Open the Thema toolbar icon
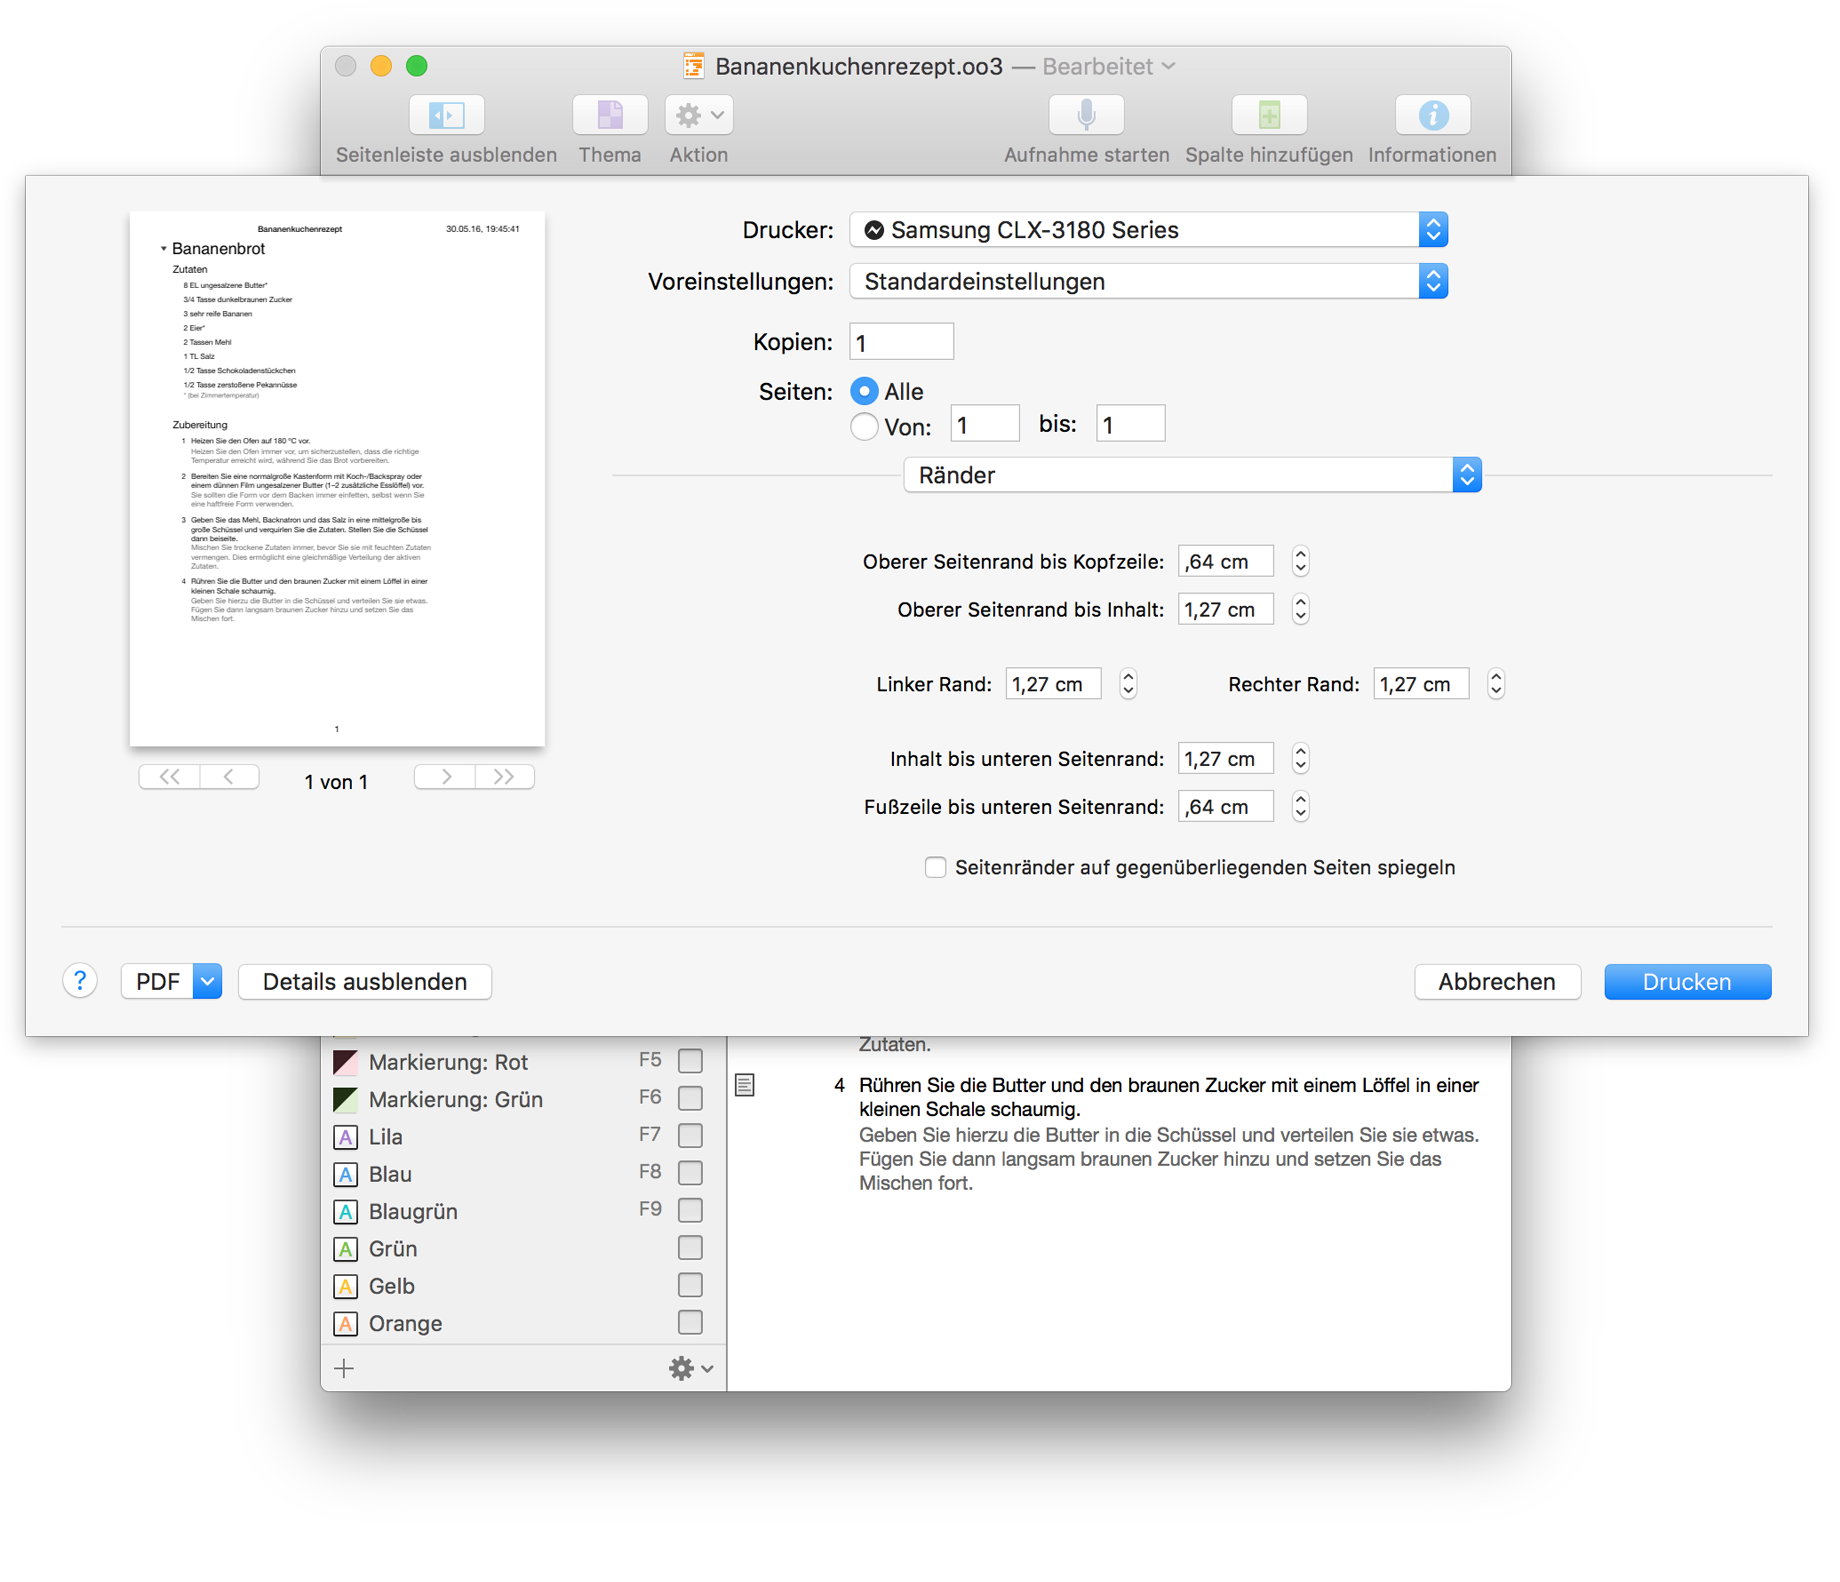This screenshot has height=1582, width=1840. click(609, 116)
